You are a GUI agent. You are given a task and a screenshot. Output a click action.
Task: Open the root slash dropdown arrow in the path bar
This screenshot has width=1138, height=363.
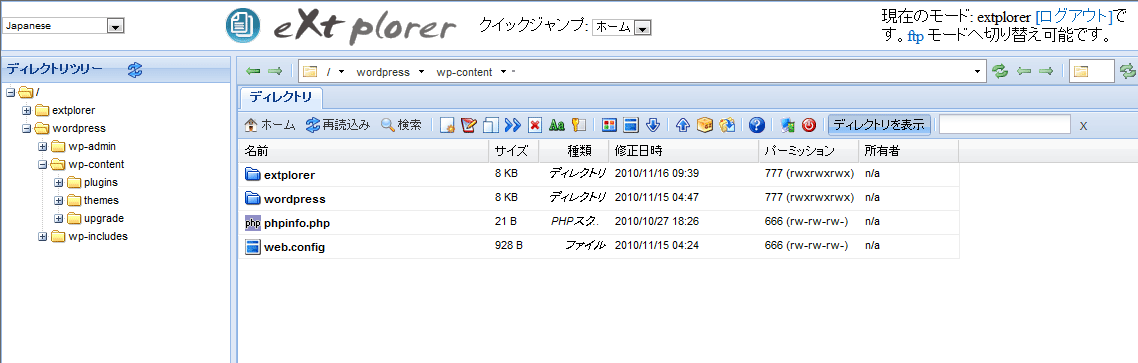tap(342, 72)
